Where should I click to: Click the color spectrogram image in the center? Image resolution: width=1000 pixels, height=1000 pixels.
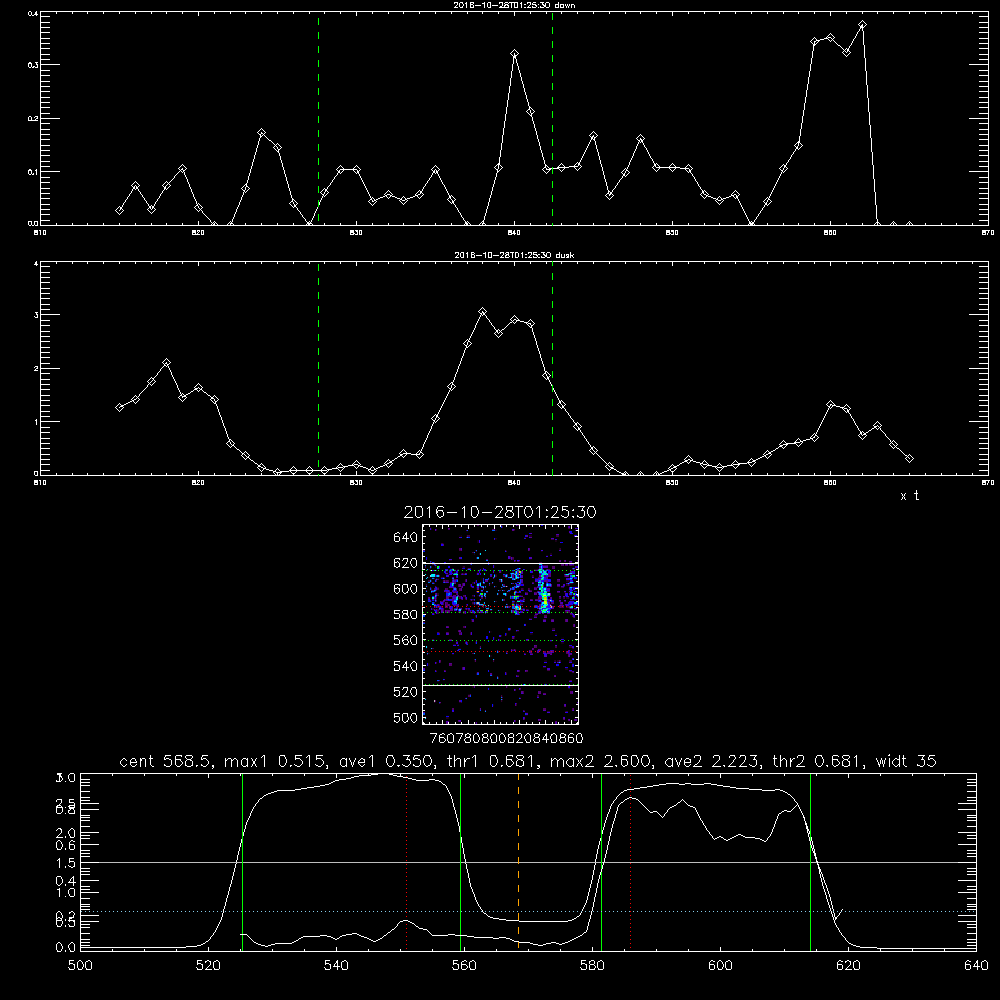coord(501,624)
